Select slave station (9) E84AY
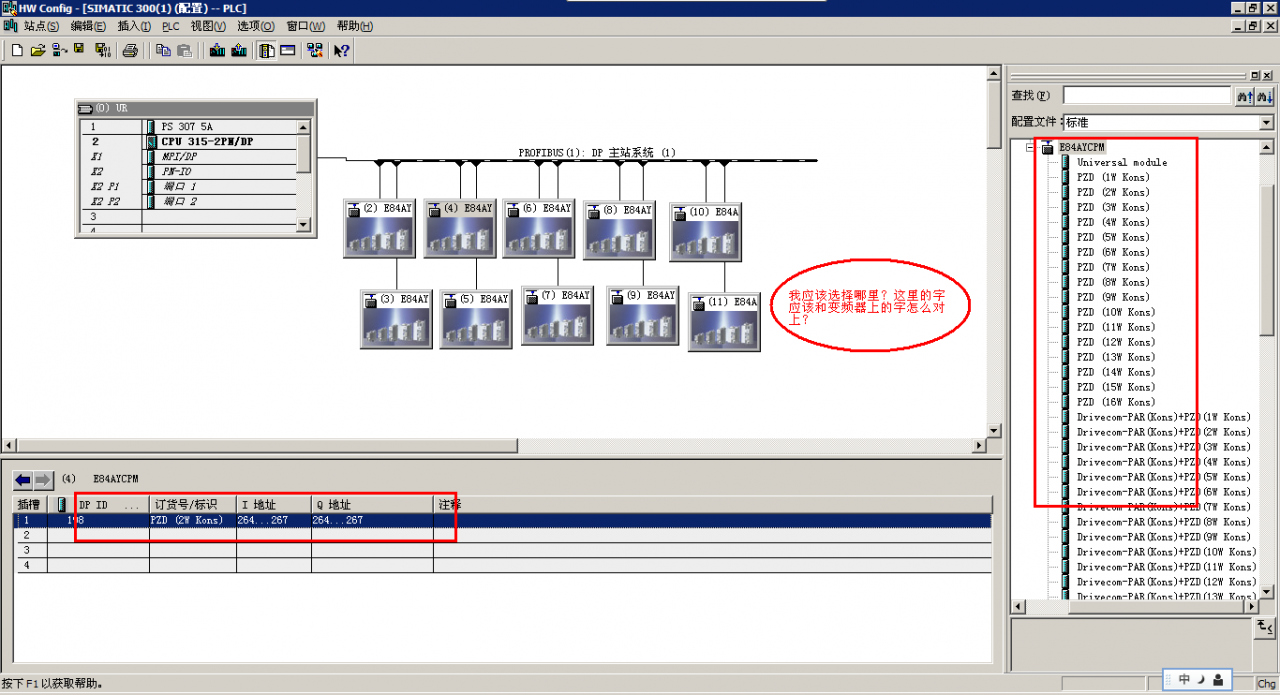Viewport: 1280px width, 695px height. 643,316
